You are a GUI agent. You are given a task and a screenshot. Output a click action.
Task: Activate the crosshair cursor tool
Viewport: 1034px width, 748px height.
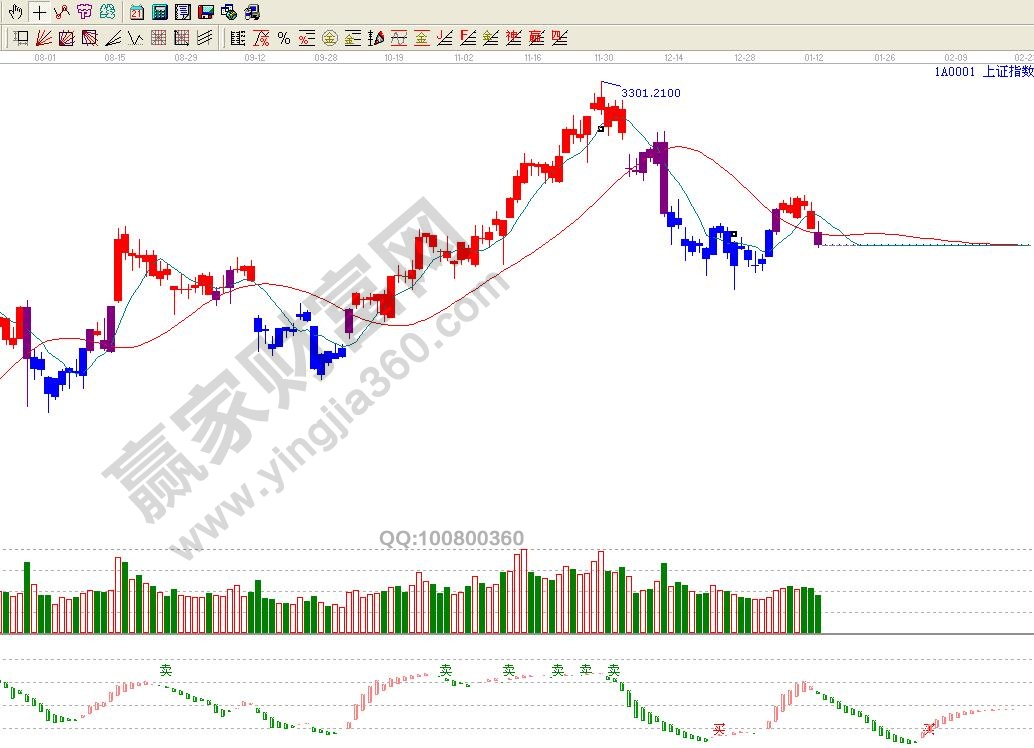tap(38, 12)
